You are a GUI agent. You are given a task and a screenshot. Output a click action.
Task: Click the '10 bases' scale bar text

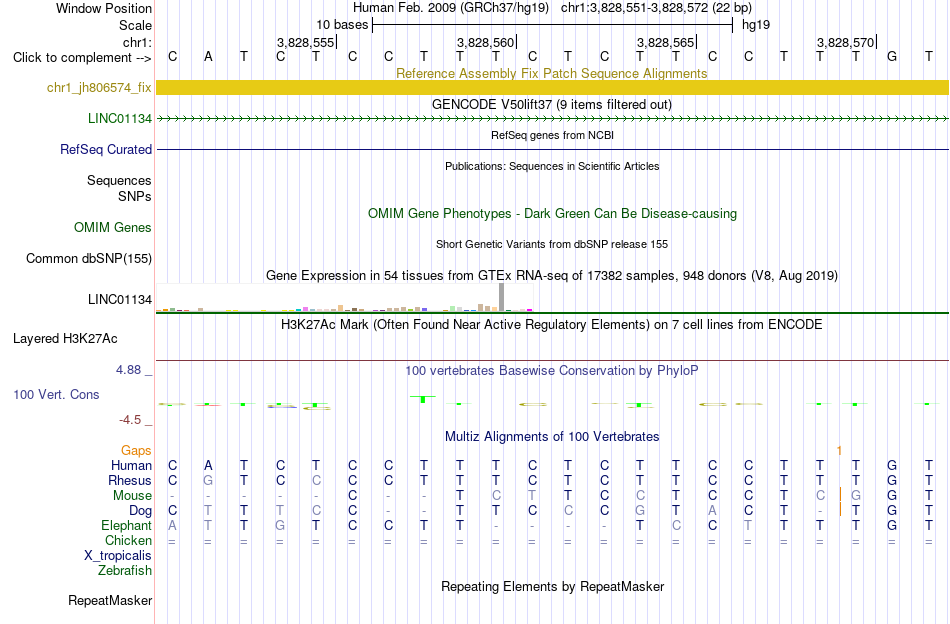pyautogui.click(x=342, y=25)
